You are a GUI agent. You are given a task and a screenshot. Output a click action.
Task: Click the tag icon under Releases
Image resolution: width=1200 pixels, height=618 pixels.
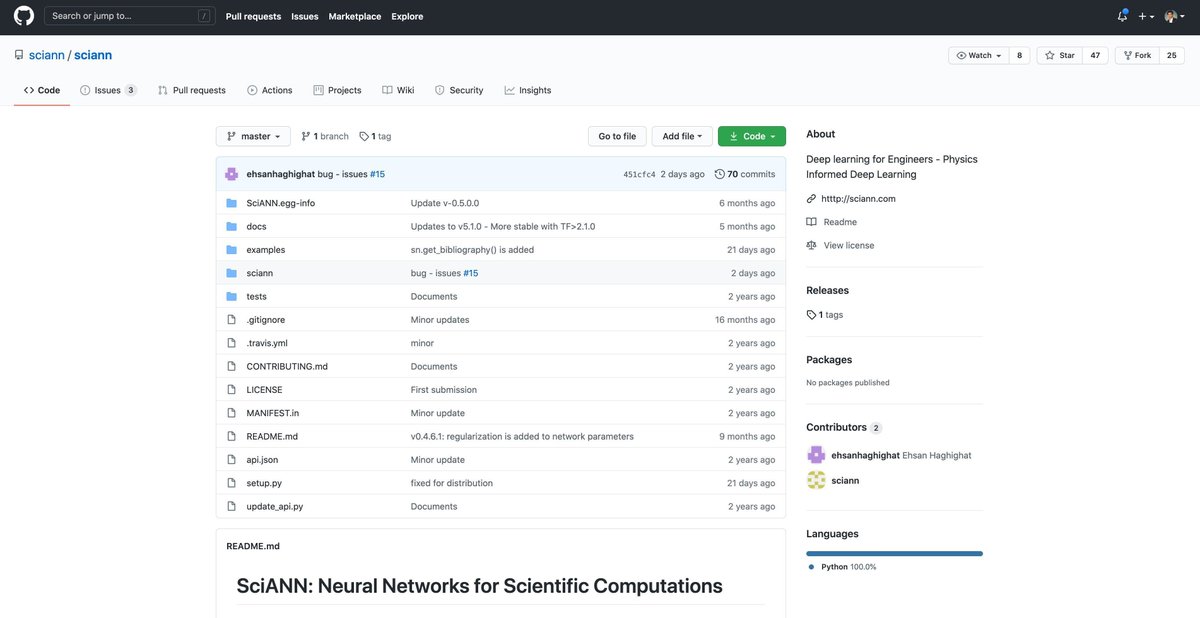[811, 315]
